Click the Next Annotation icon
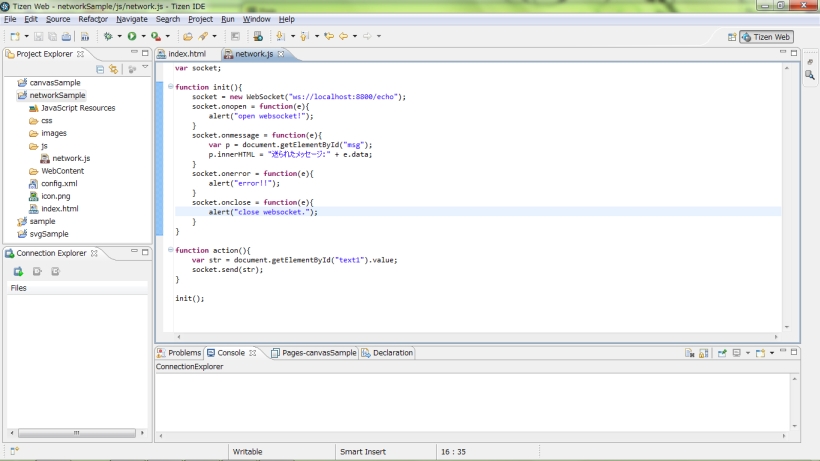 (280, 36)
